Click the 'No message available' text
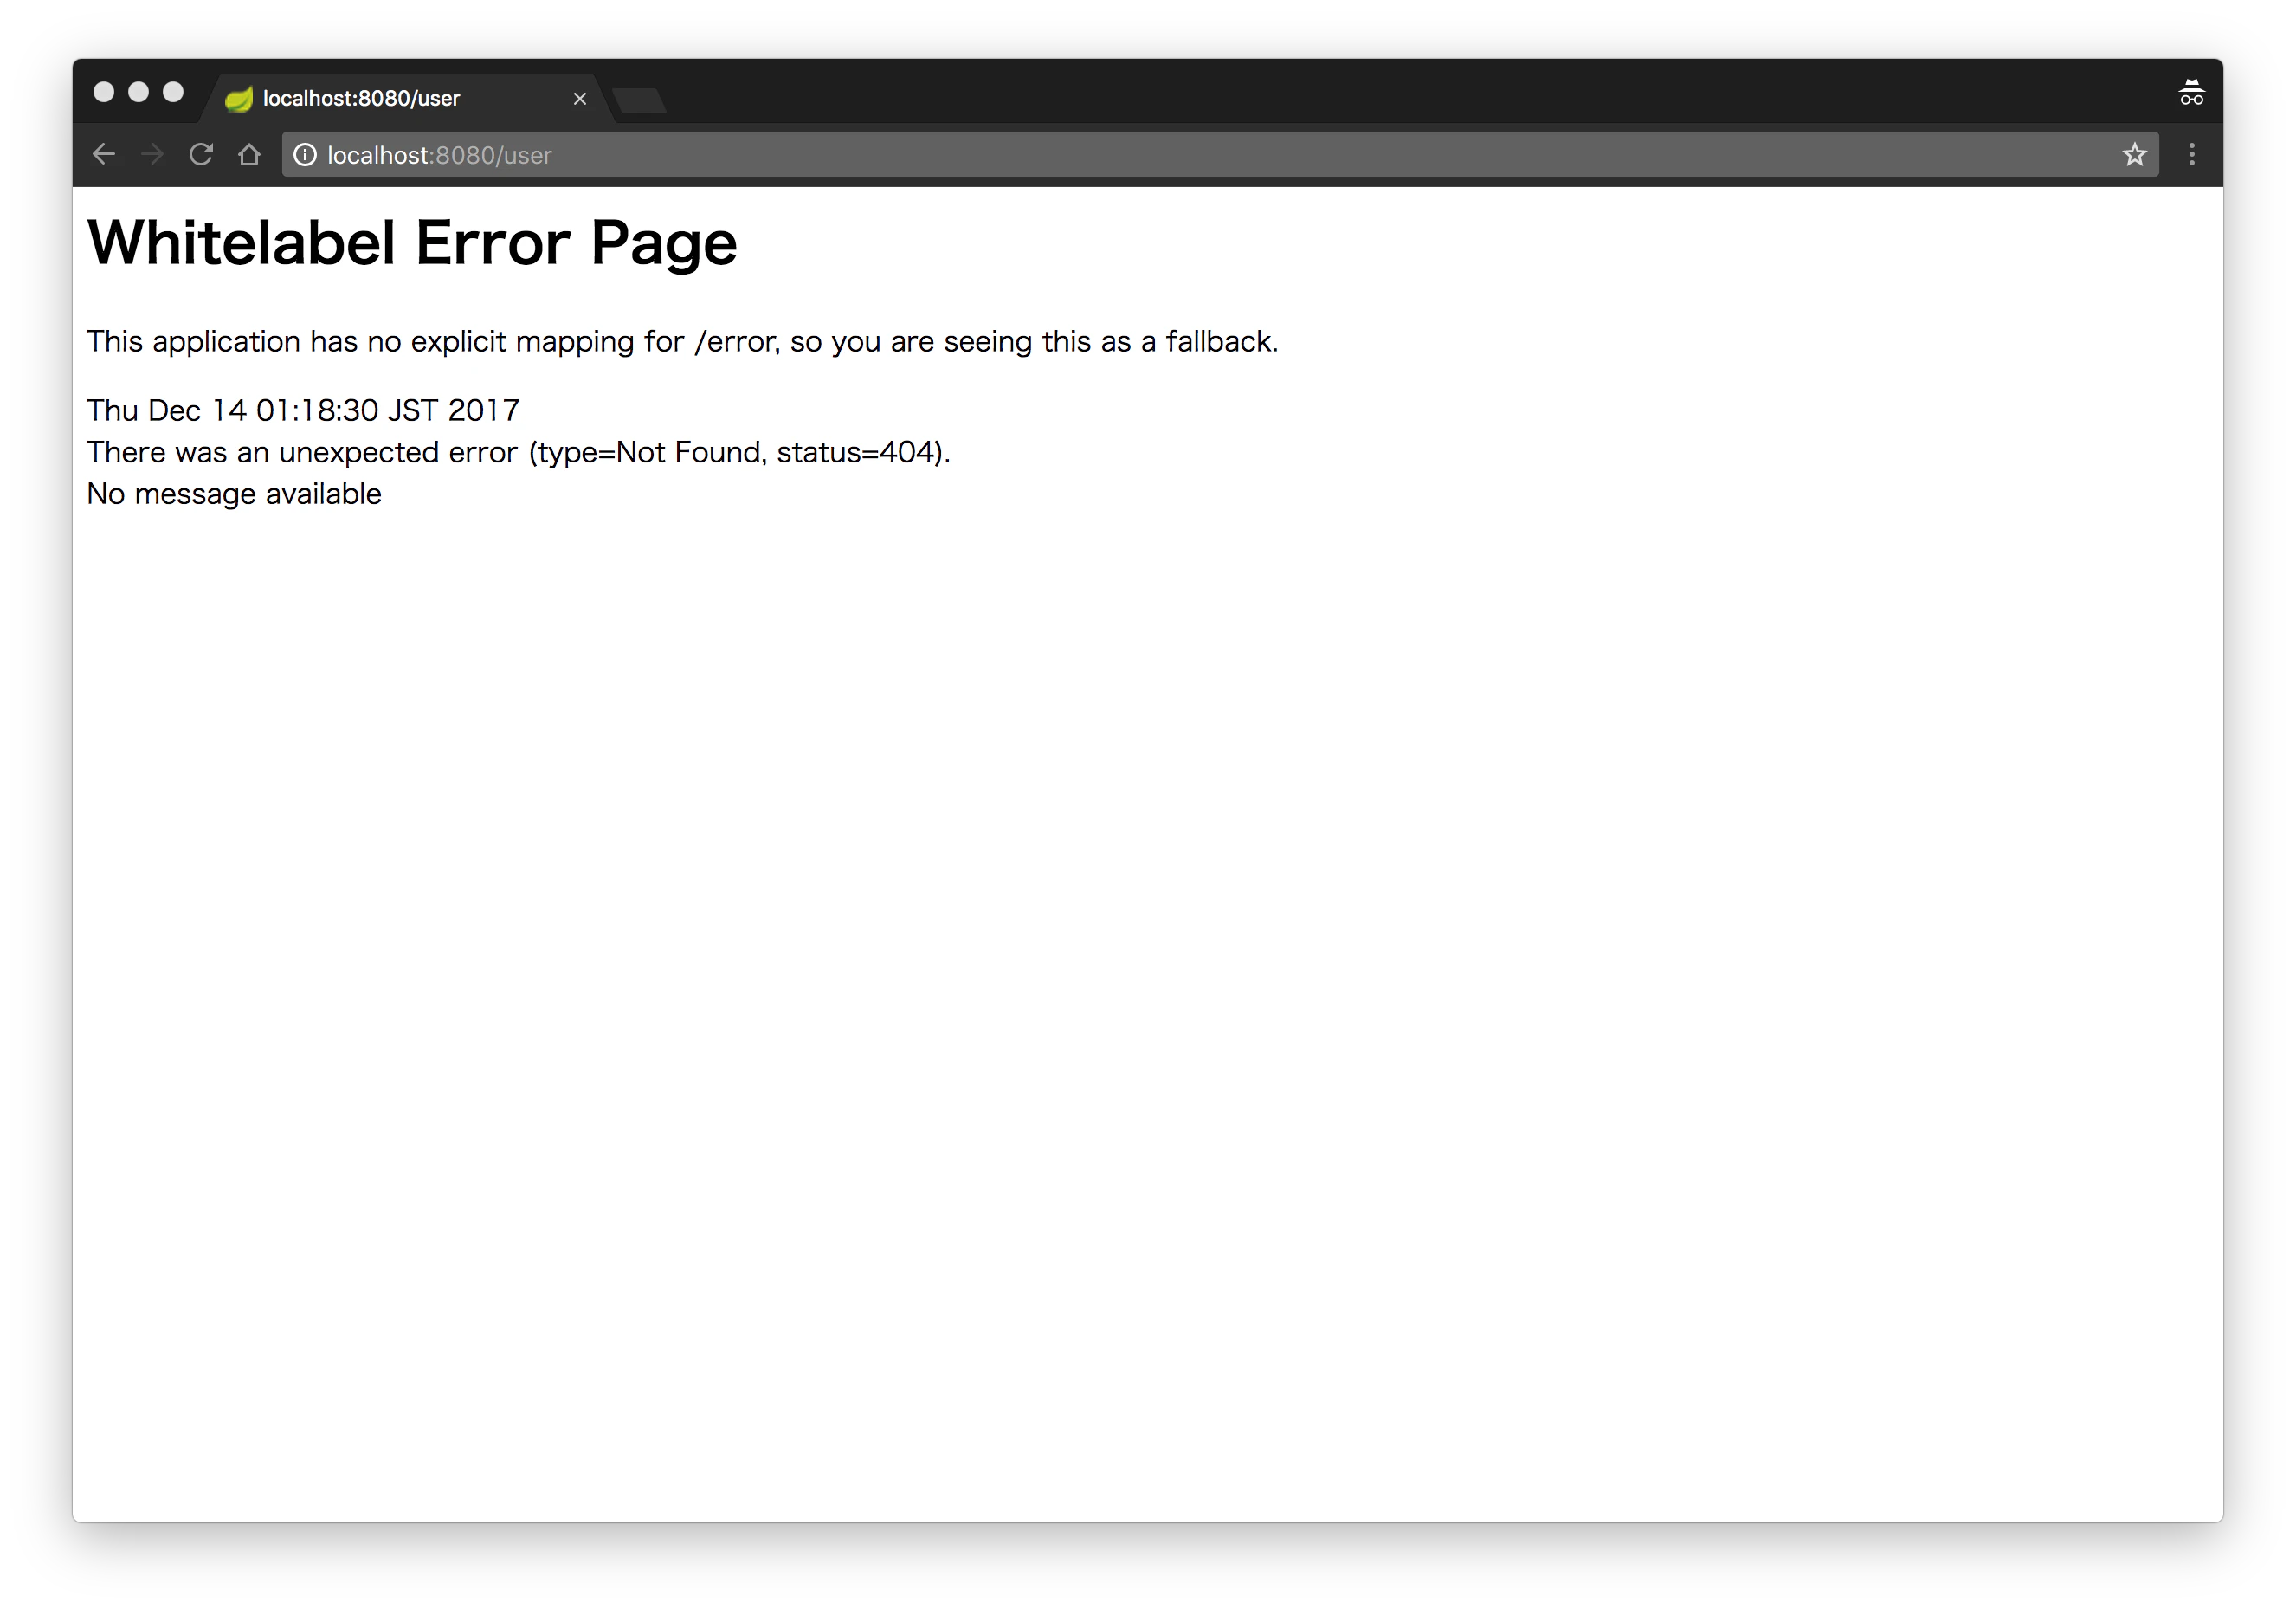This screenshot has width=2296, height=1609. [x=234, y=494]
